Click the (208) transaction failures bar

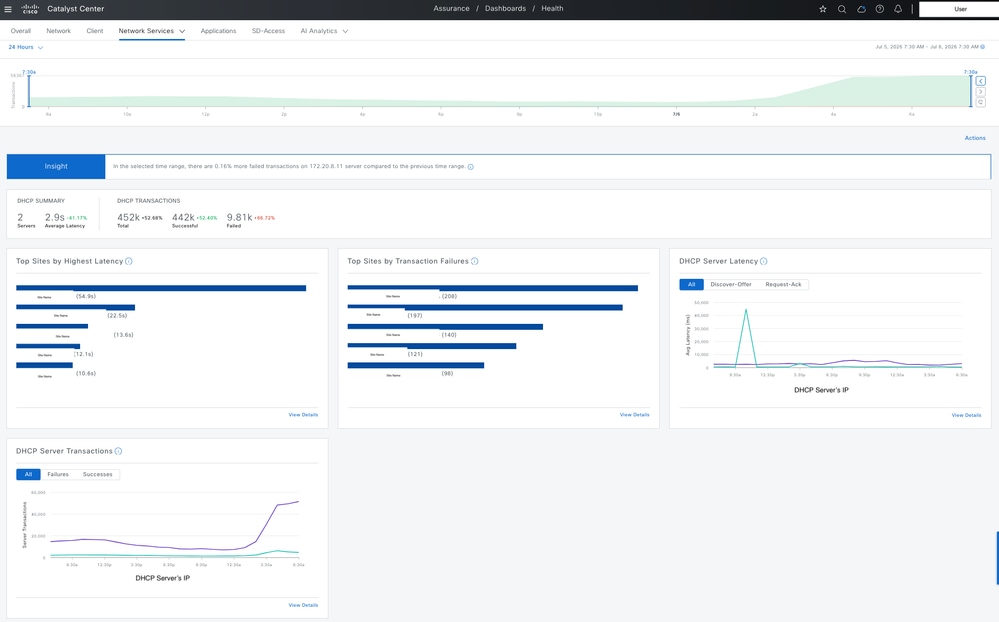pyautogui.click(x=492, y=288)
